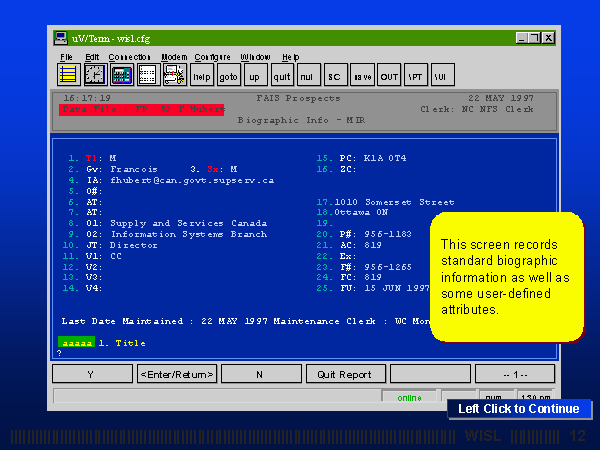Click the Quit Report button
The height and width of the screenshot is (450, 600).
(x=345, y=374)
